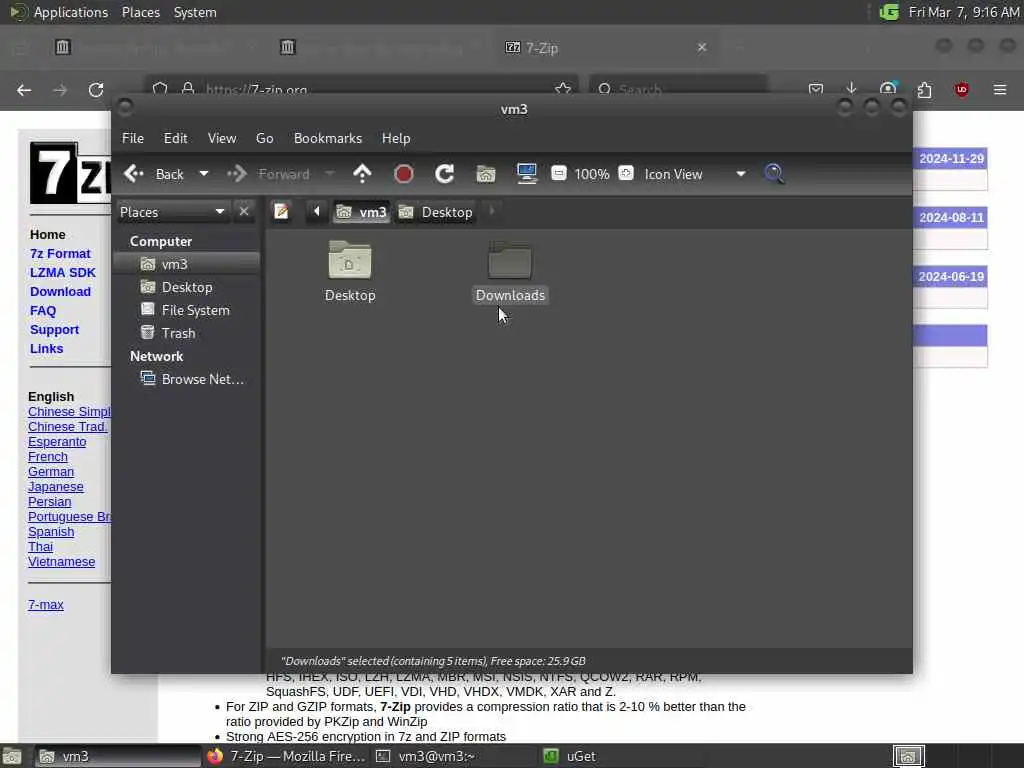Open the System menu in the top panel

pos(195,12)
